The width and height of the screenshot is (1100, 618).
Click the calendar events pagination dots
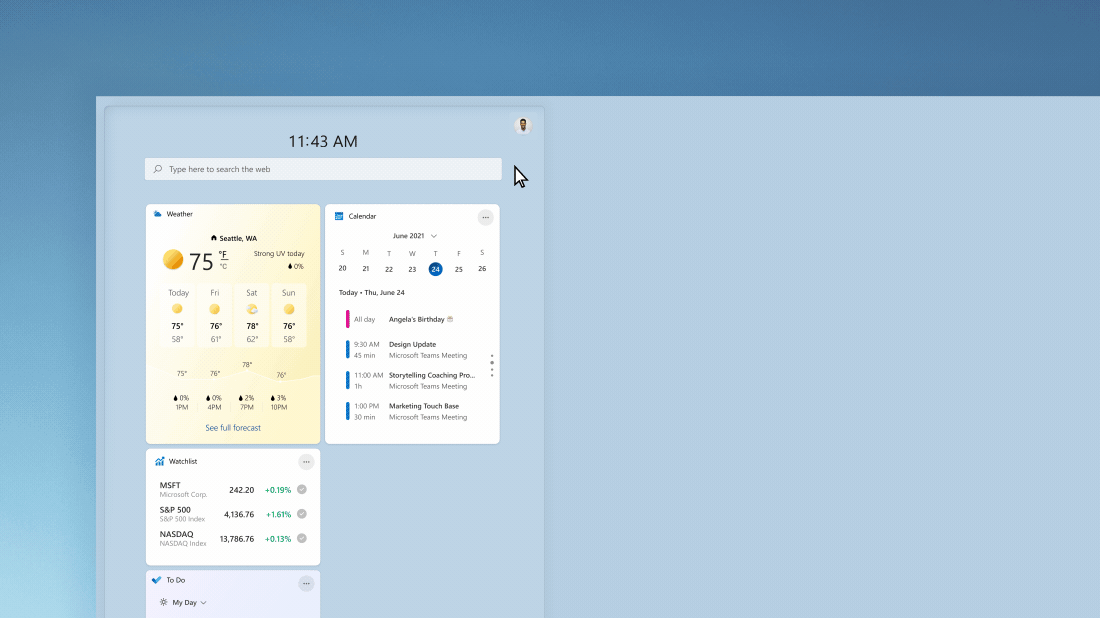click(491, 365)
